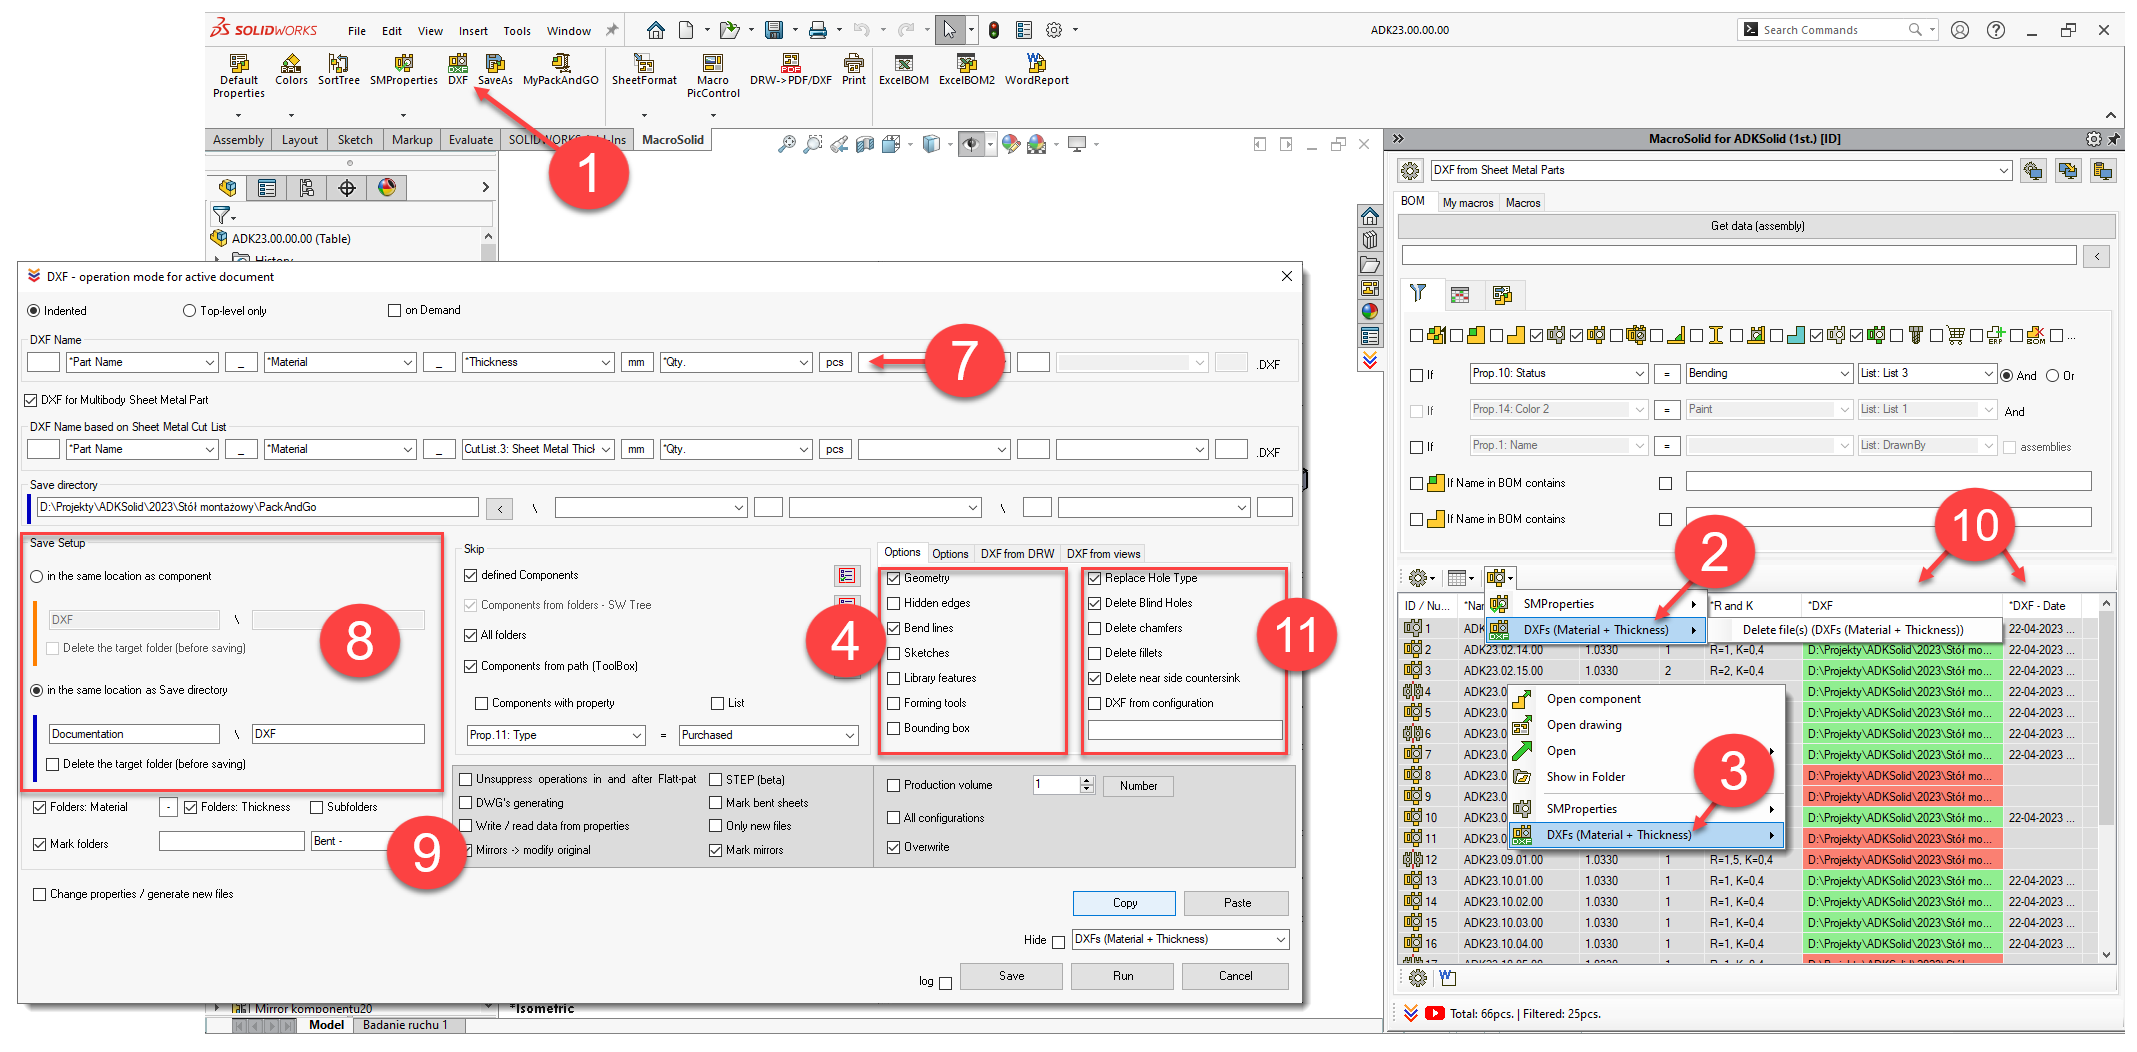Launch the ExcelBOM macro
The image size is (2137, 1052).
pyautogui.click(x=904, y=70)
